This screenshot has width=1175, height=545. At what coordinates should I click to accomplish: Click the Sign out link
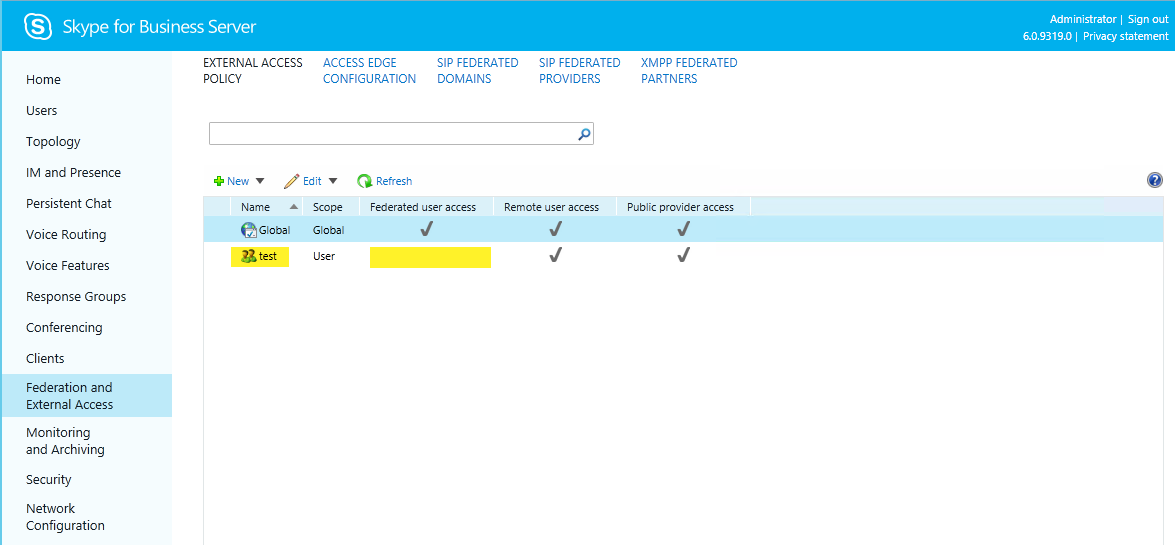[x=1148, y=19]
